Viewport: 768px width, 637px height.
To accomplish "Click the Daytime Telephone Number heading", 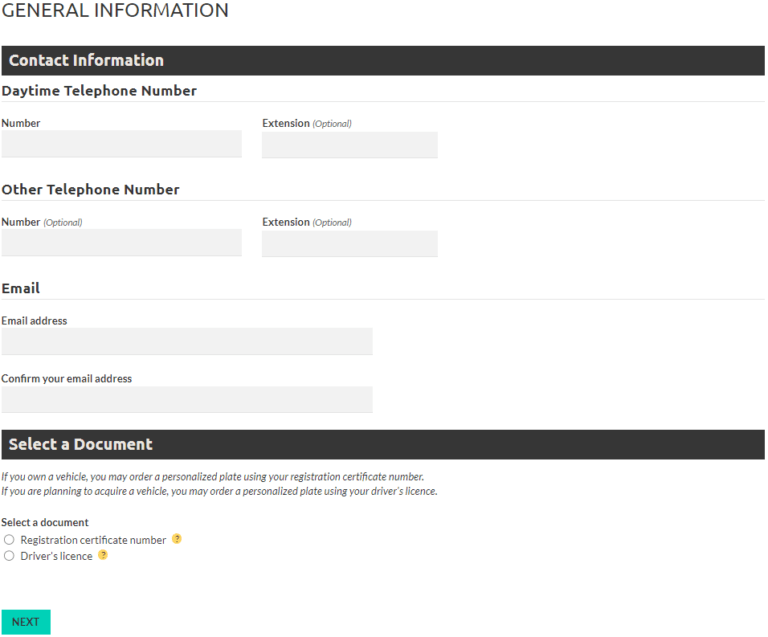I will (x=99, y=91).
